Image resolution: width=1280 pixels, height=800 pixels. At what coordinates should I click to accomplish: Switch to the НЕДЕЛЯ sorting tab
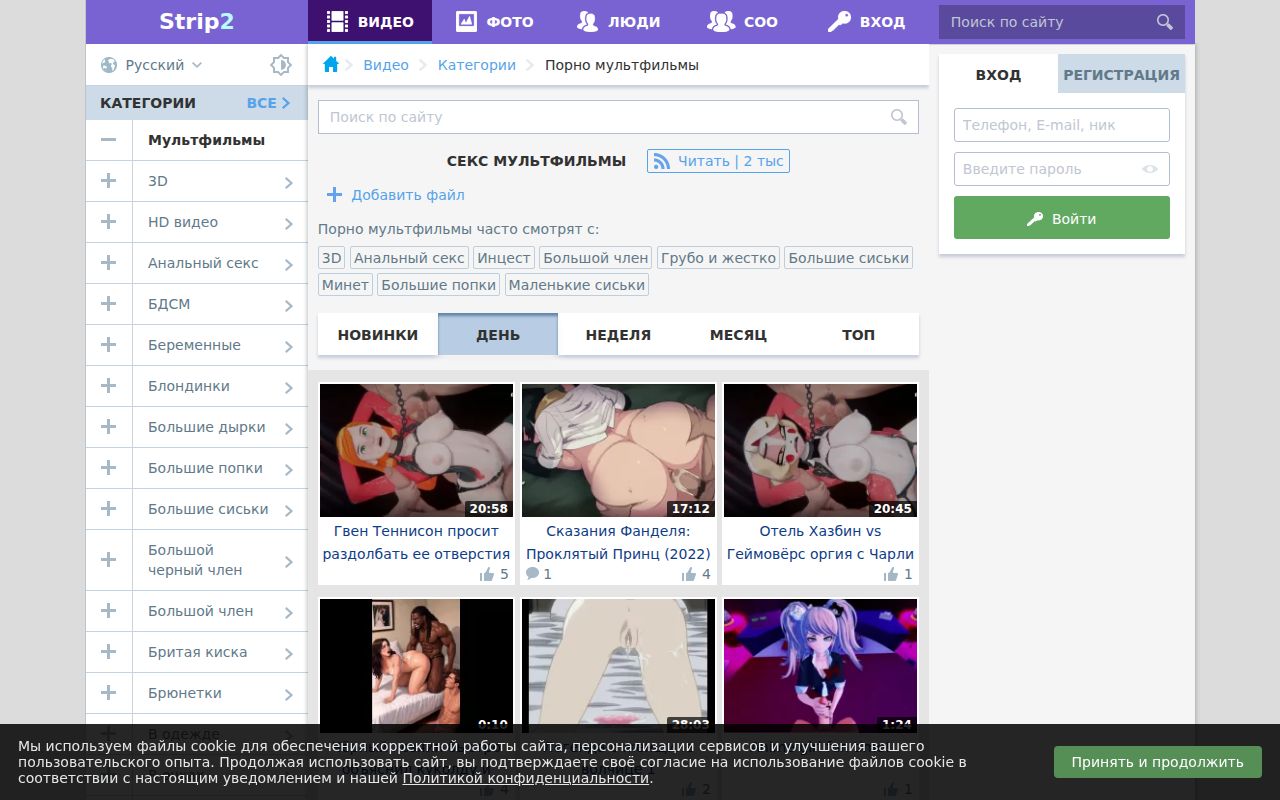click(x=618, y=335)
